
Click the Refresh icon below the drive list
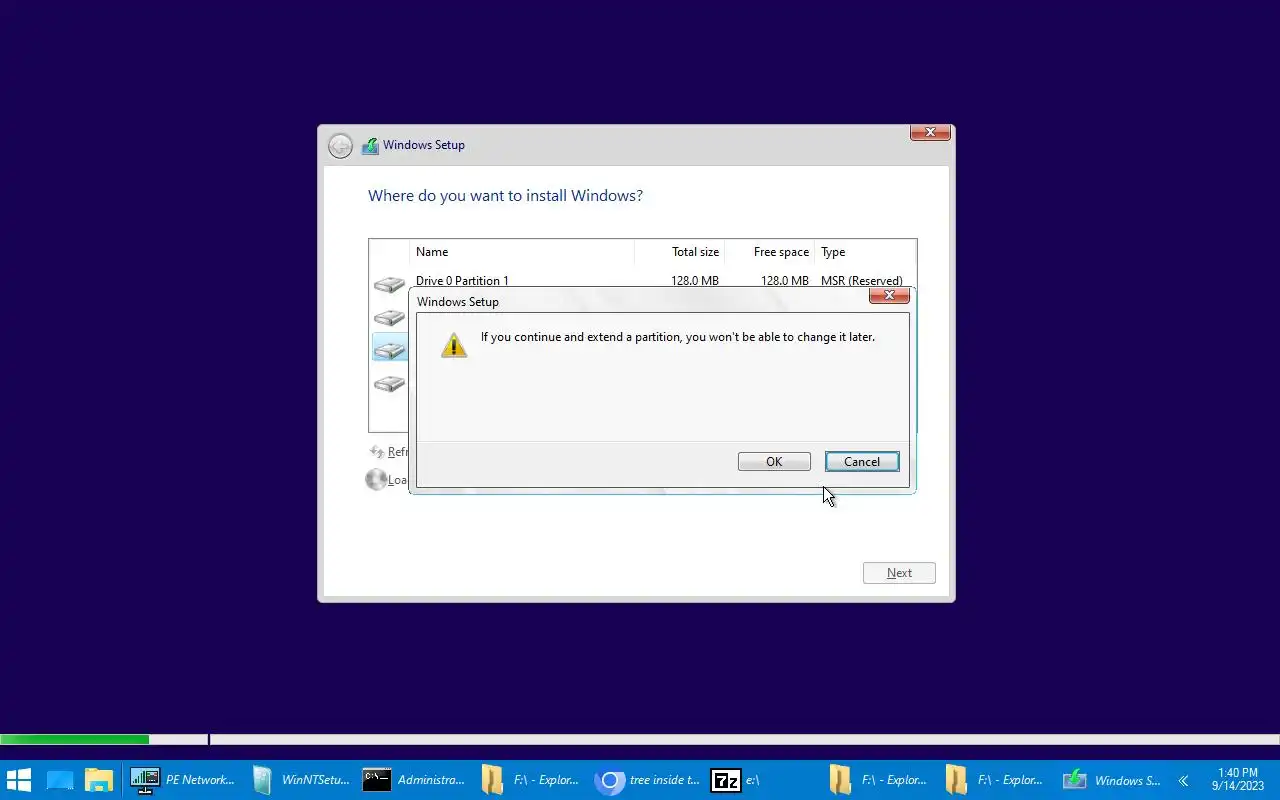pyautogui.click(x=376, y=452)
